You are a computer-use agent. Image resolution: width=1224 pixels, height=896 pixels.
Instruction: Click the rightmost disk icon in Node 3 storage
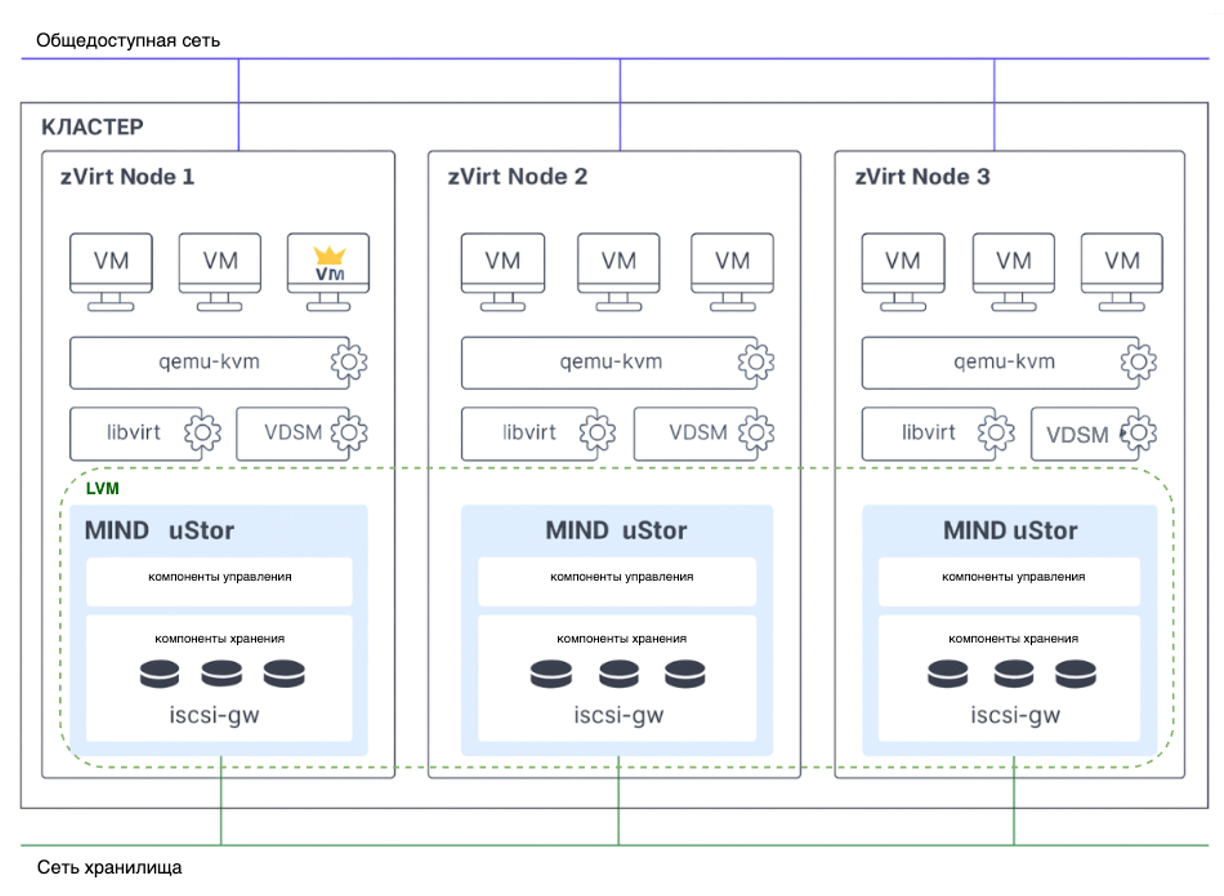click(x=1076, y=674)
